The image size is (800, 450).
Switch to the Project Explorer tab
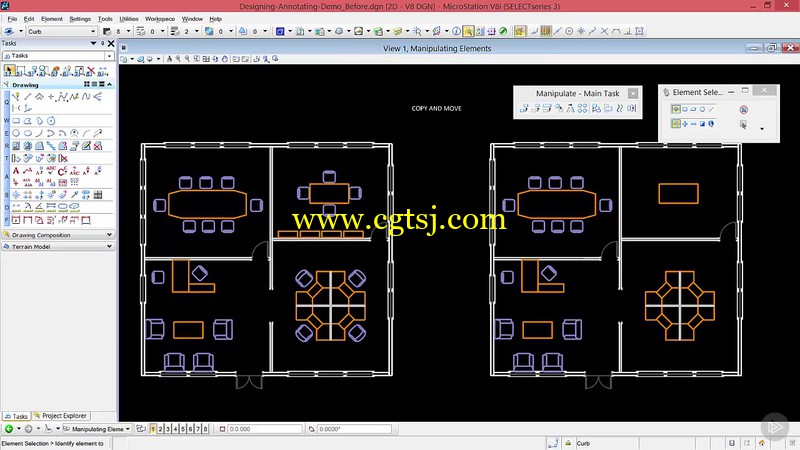[x=60, y=416]
